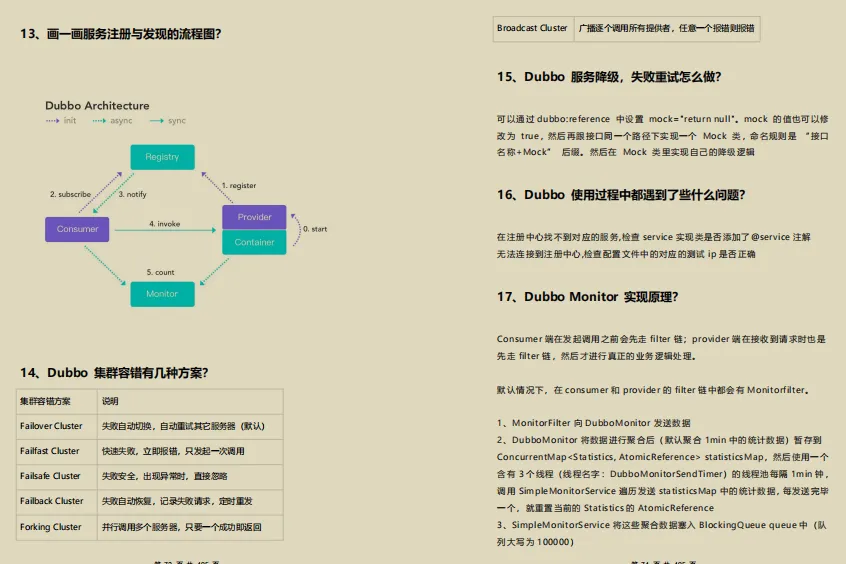Click the 'Failback Cluster' table cell
Image resolution: width=846 pixels, height=564 pixels.
57,501
